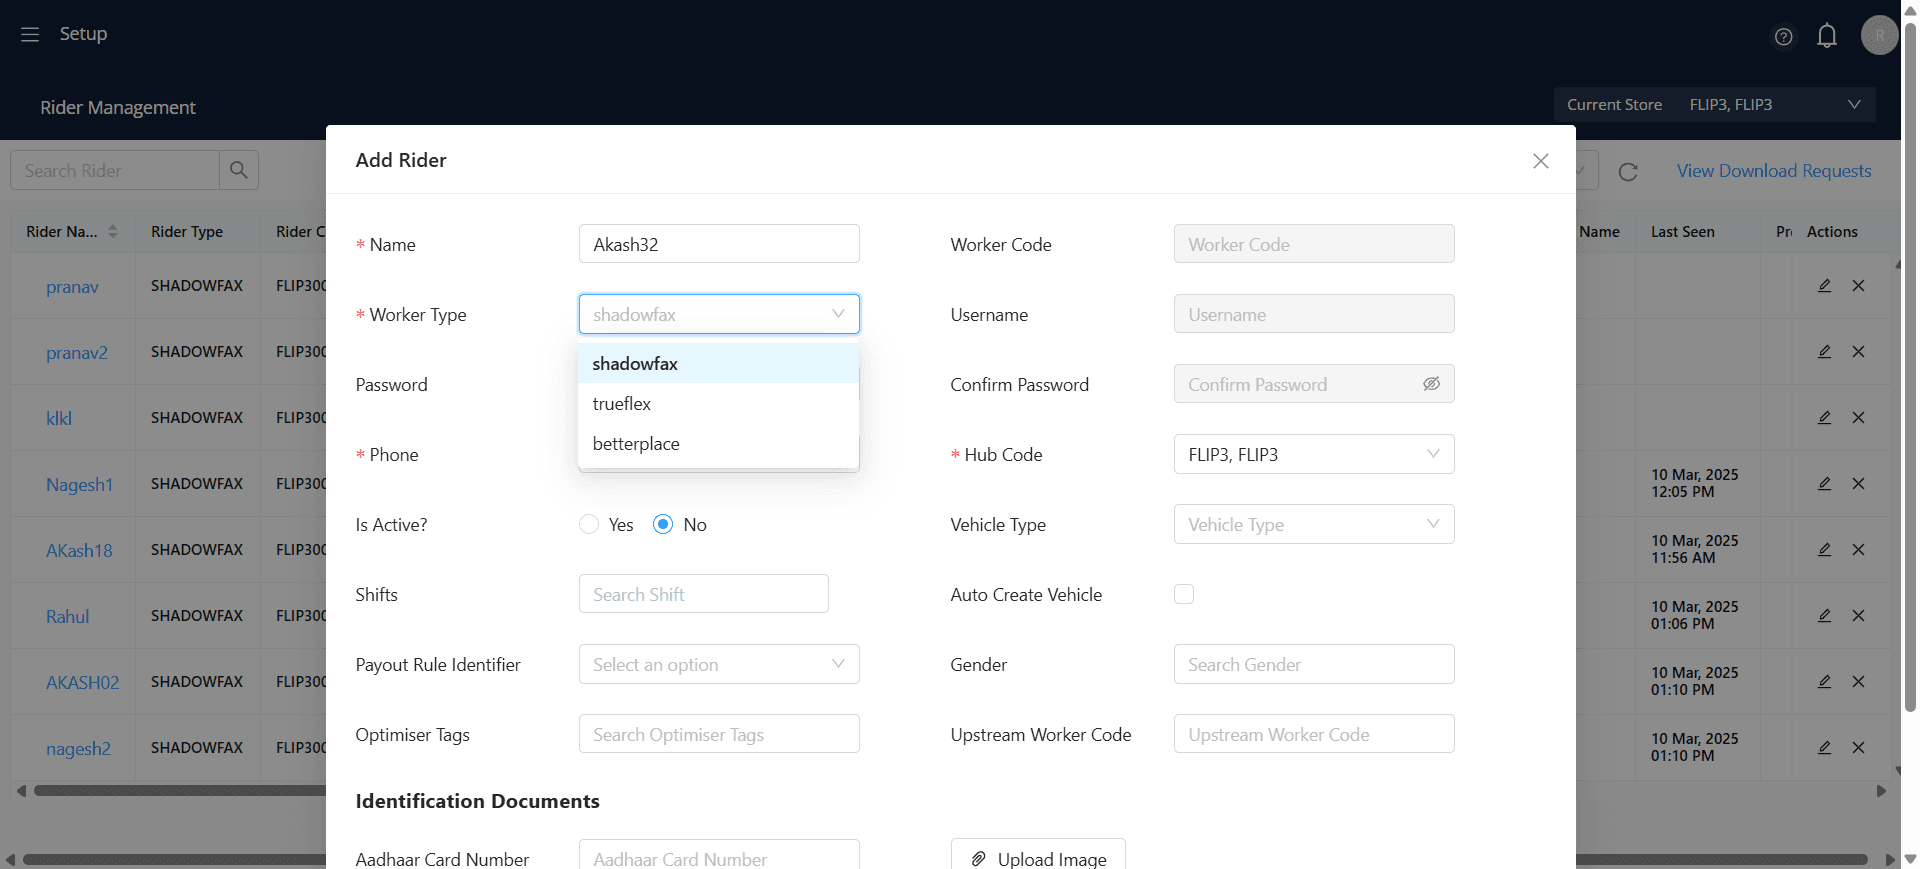
Task: Open the help question mark icon
Action: tap(1783, 37)
